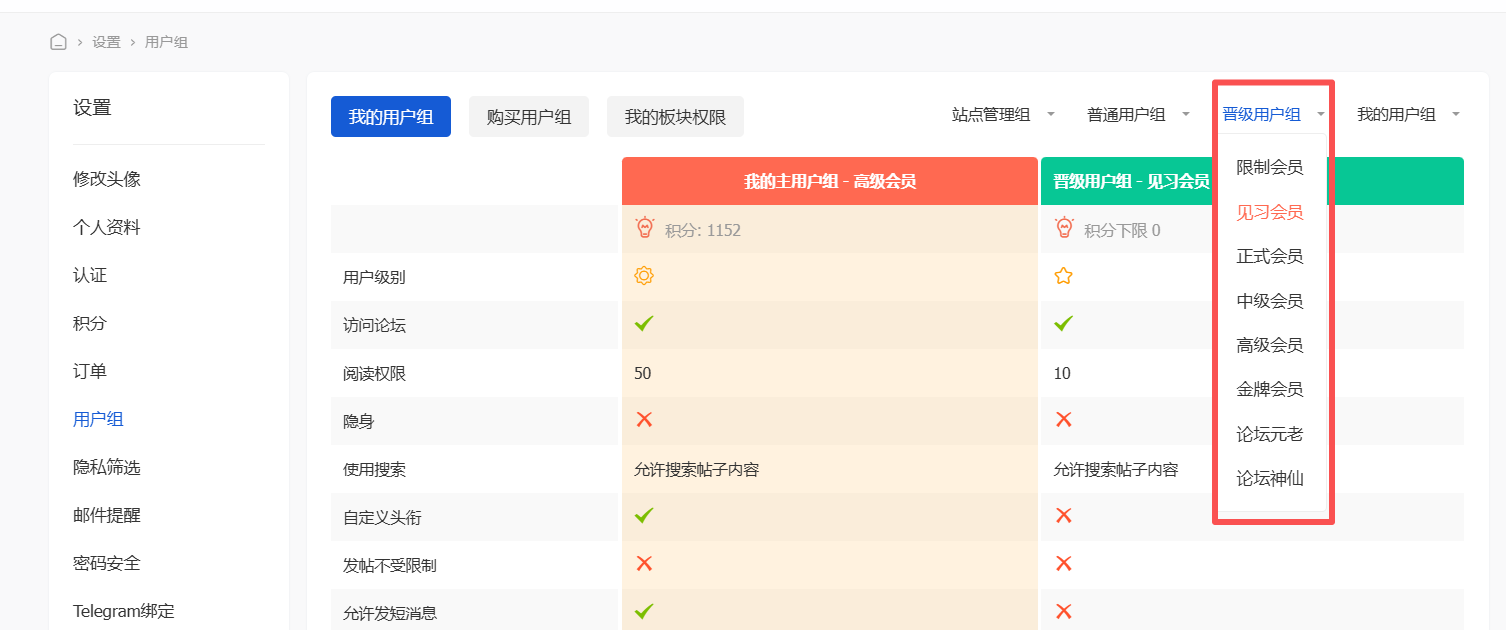
Task: Click the 阅读权限 row label
Action: (374, 373)
